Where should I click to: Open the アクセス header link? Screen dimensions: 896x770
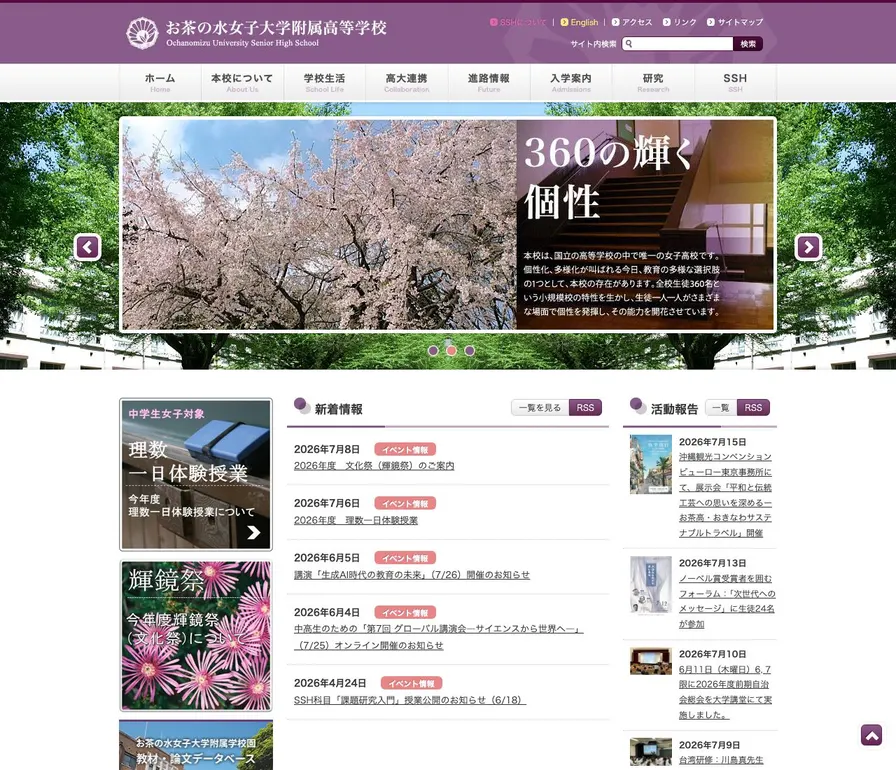tap(632, 22)
